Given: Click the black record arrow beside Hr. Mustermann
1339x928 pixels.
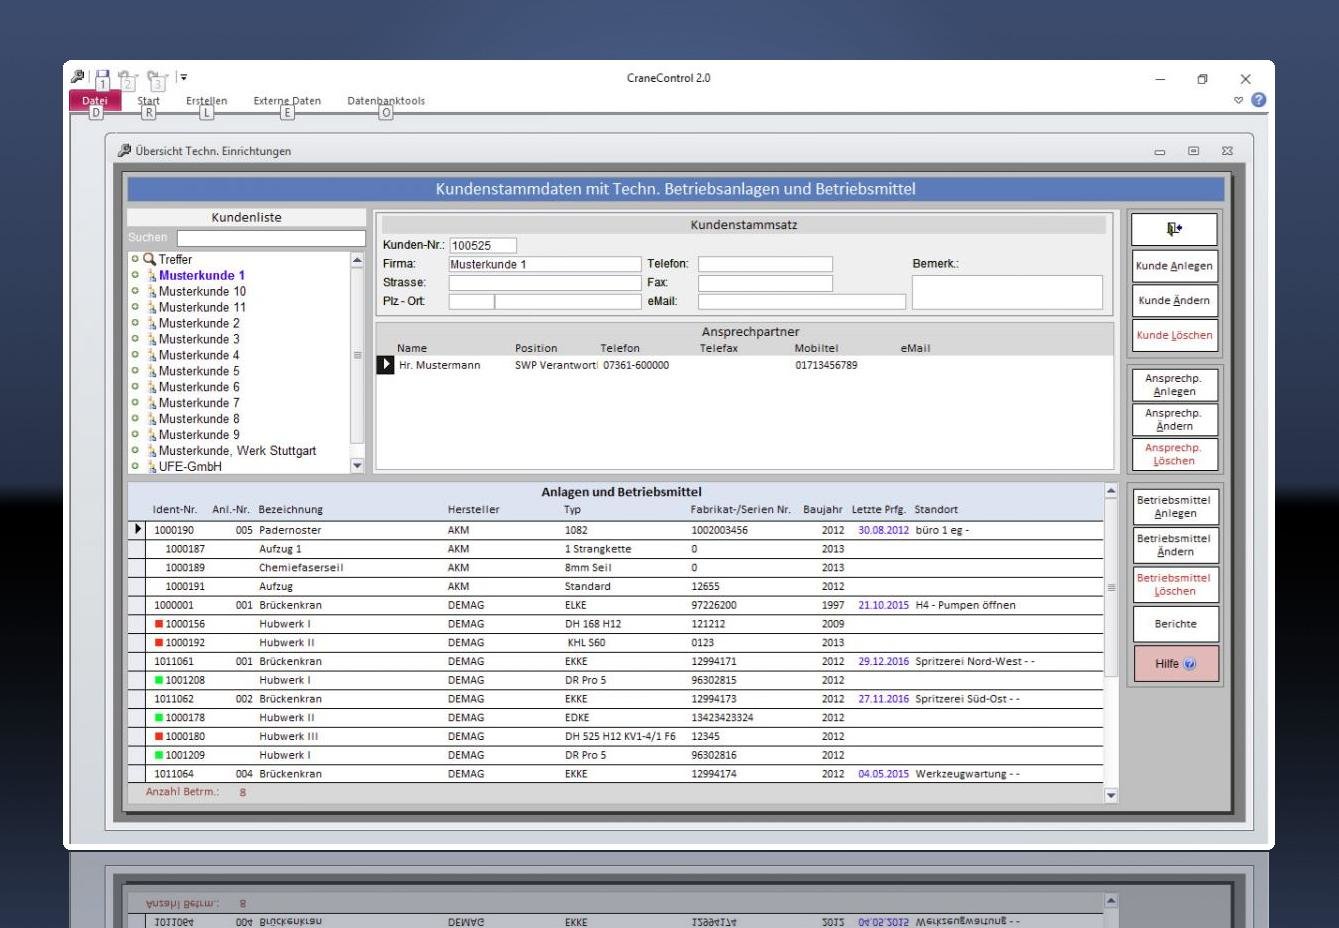Looking at the screenshot, I should 385,365.
